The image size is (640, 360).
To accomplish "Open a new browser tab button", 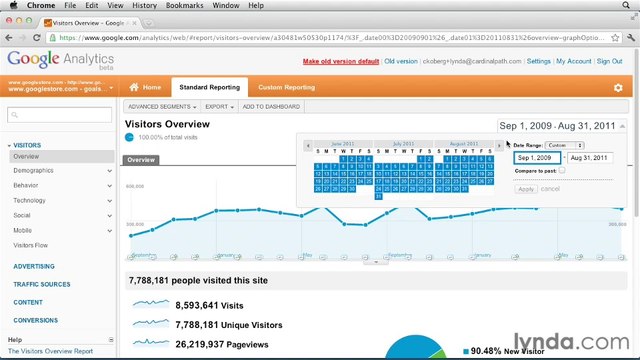I will click(149, 23).
